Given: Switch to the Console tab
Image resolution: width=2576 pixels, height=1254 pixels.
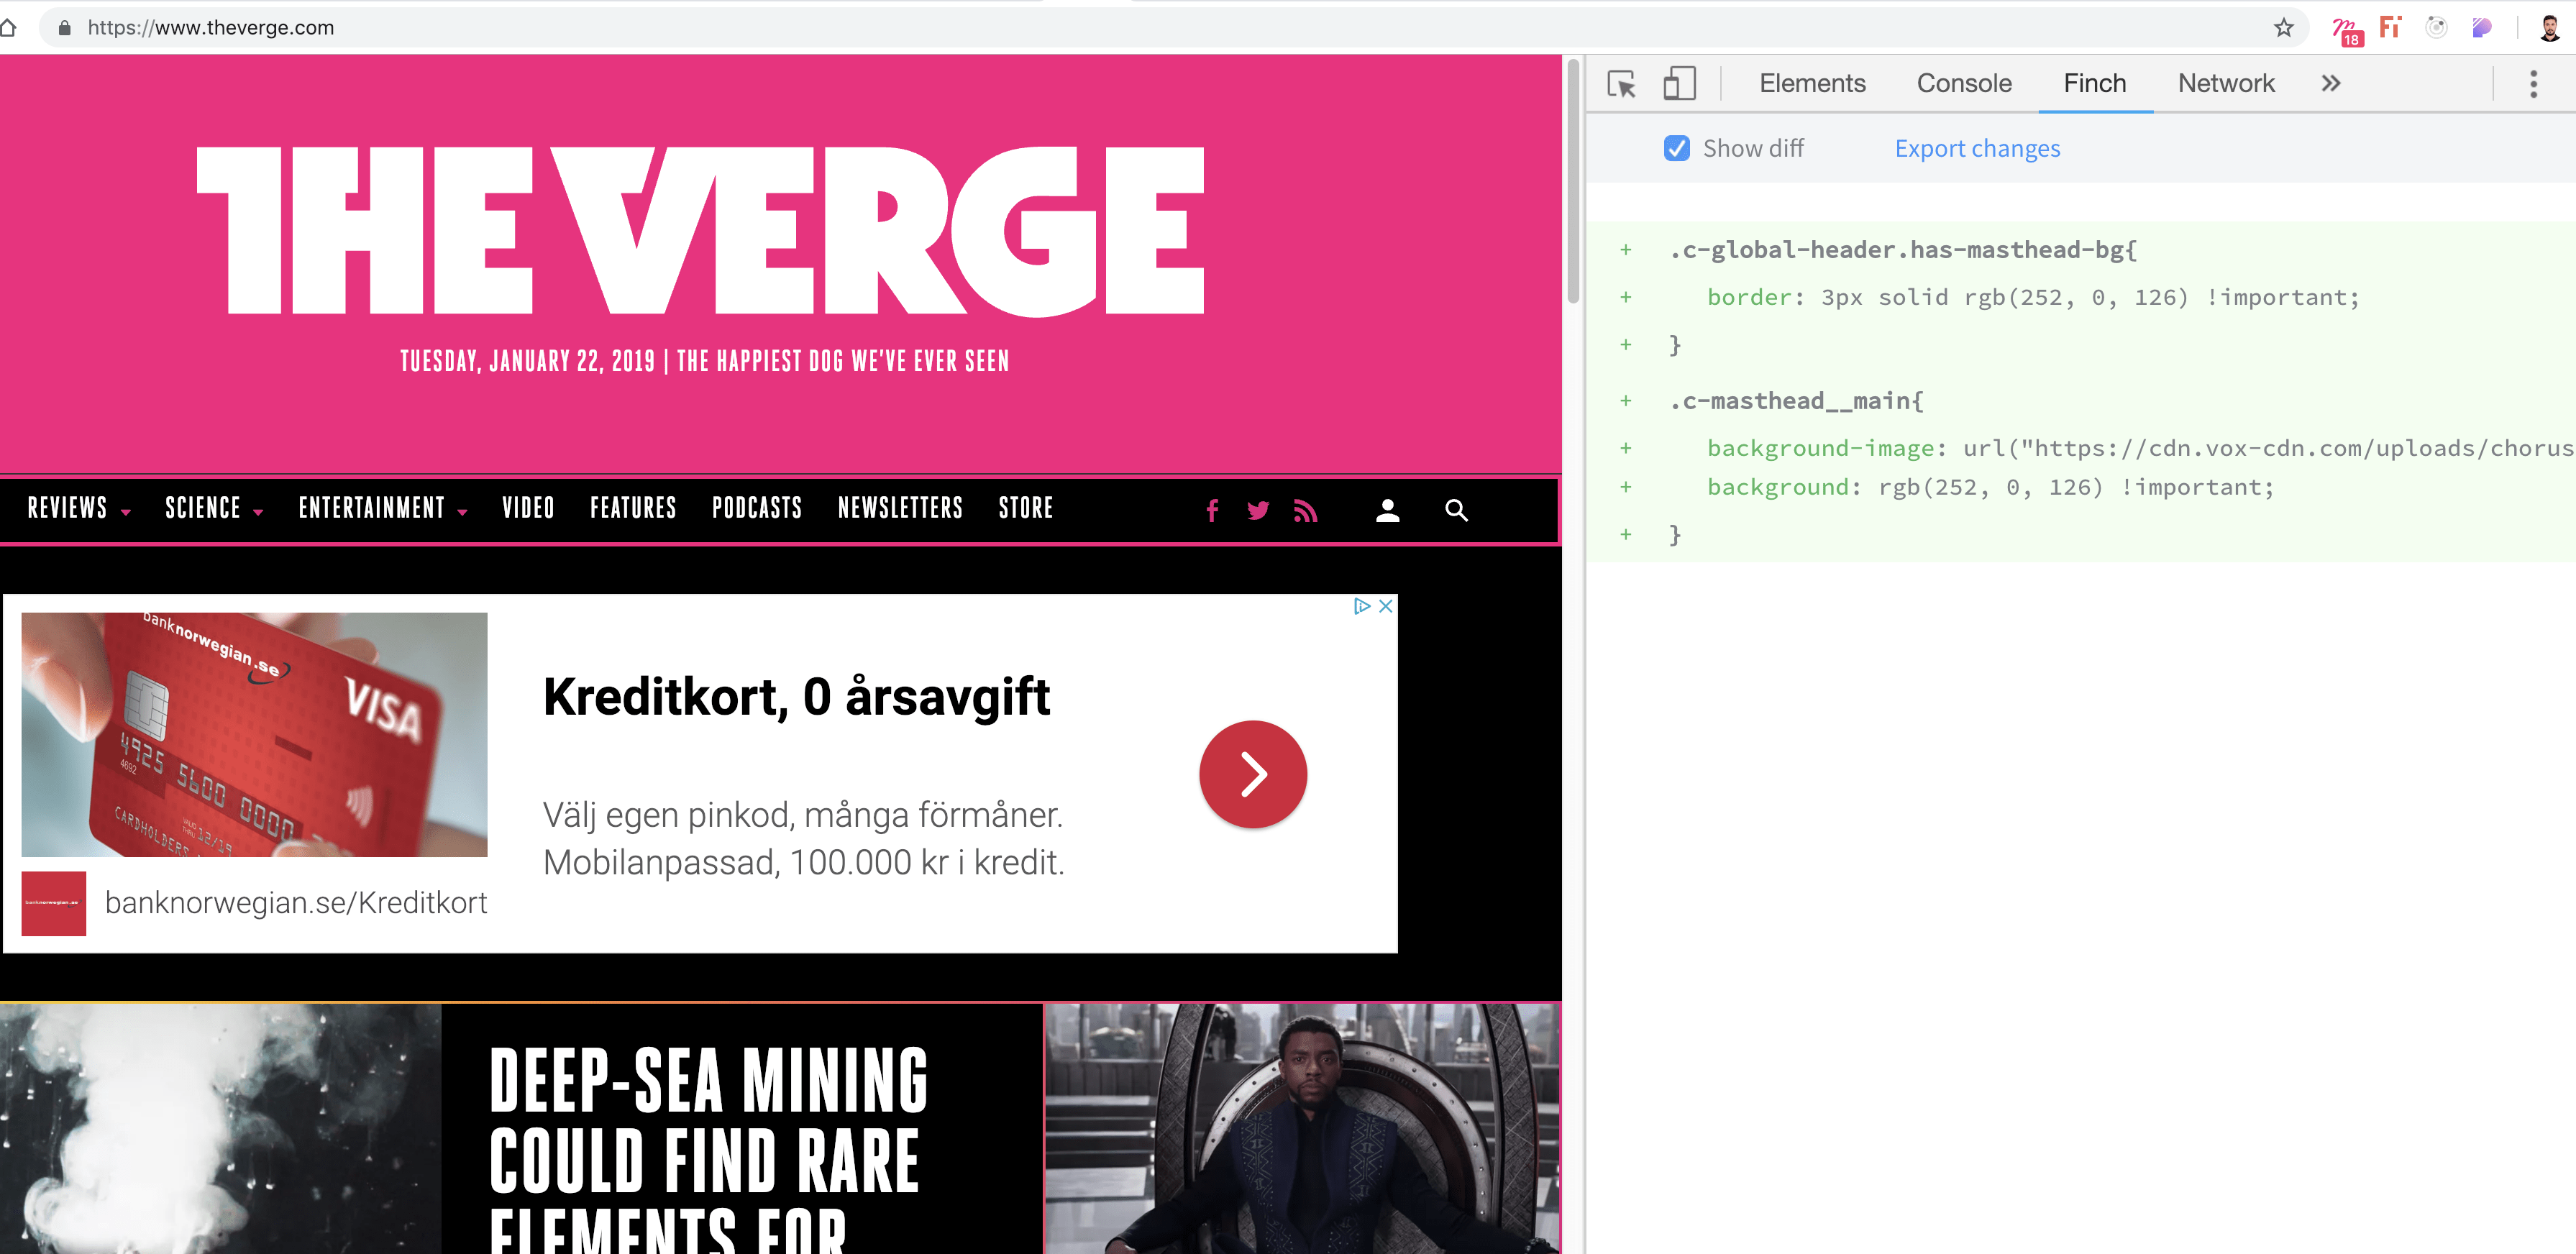Looking at the screenshot, I should (1964, 83).
